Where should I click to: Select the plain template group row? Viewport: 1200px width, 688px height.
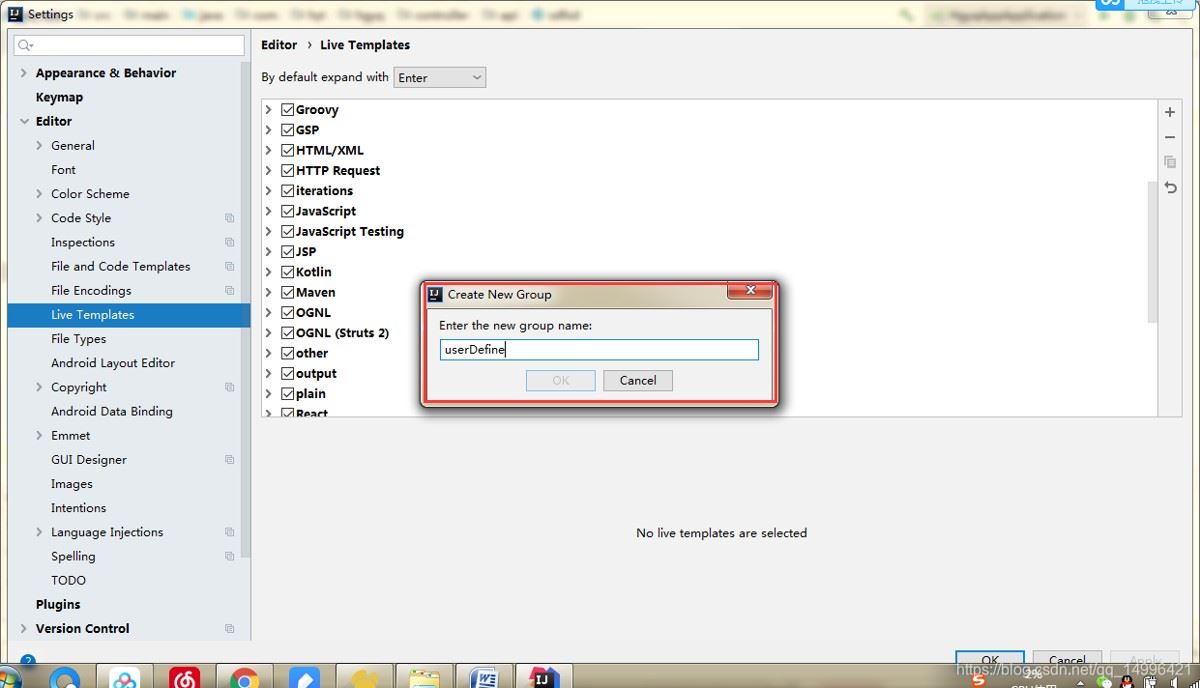click(x=708, y=394)
